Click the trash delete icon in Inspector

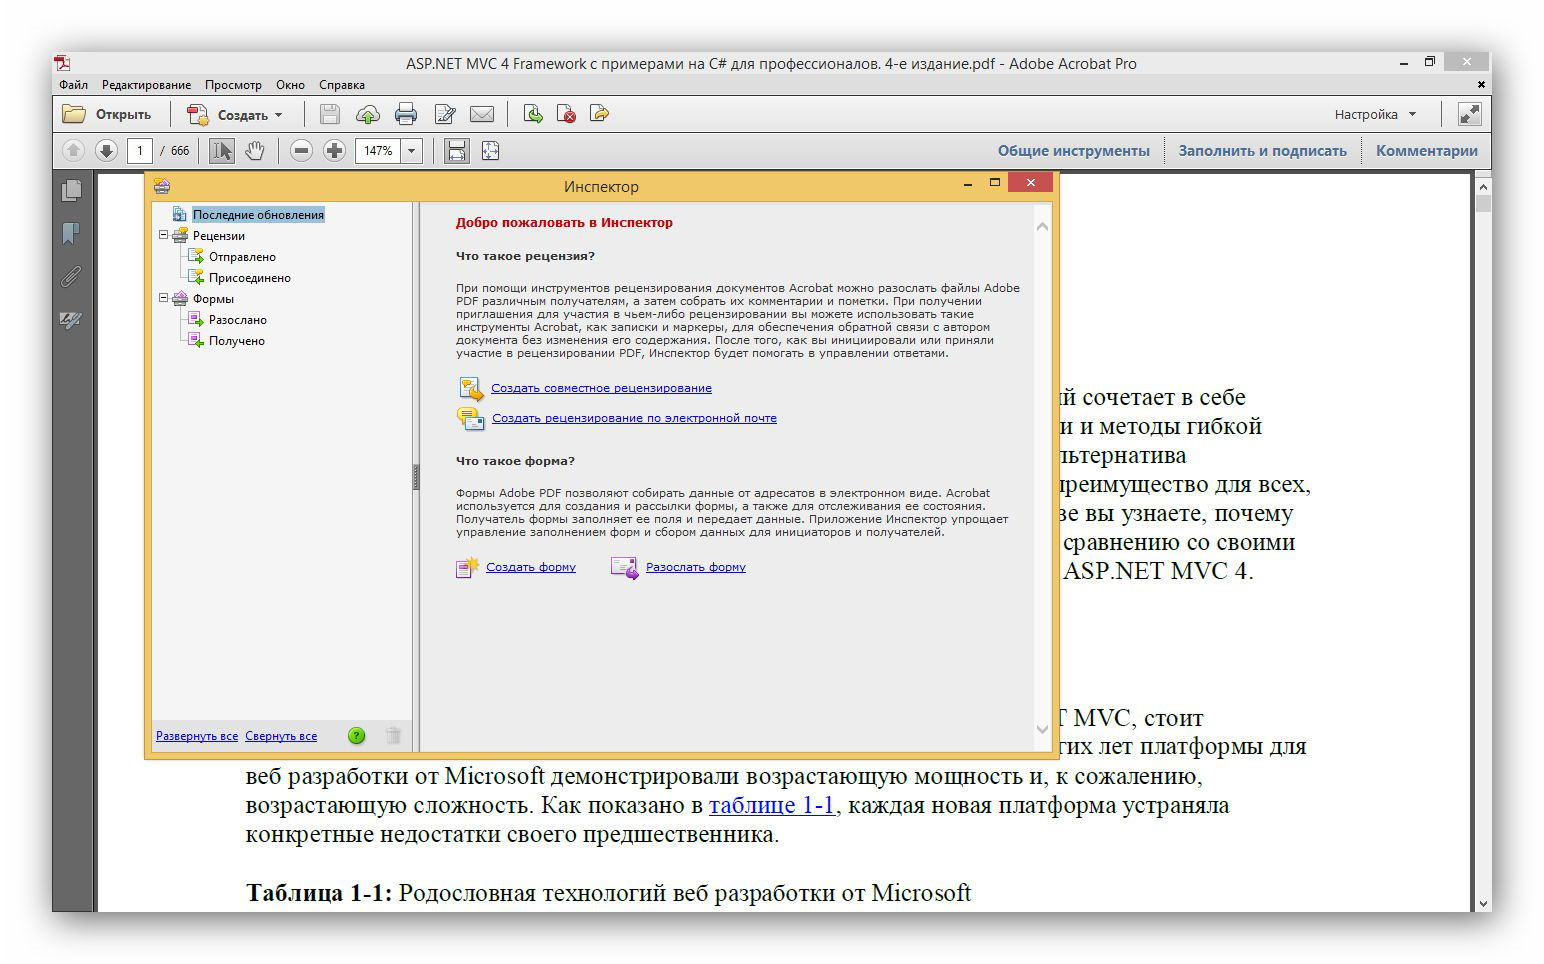point(394,736)
